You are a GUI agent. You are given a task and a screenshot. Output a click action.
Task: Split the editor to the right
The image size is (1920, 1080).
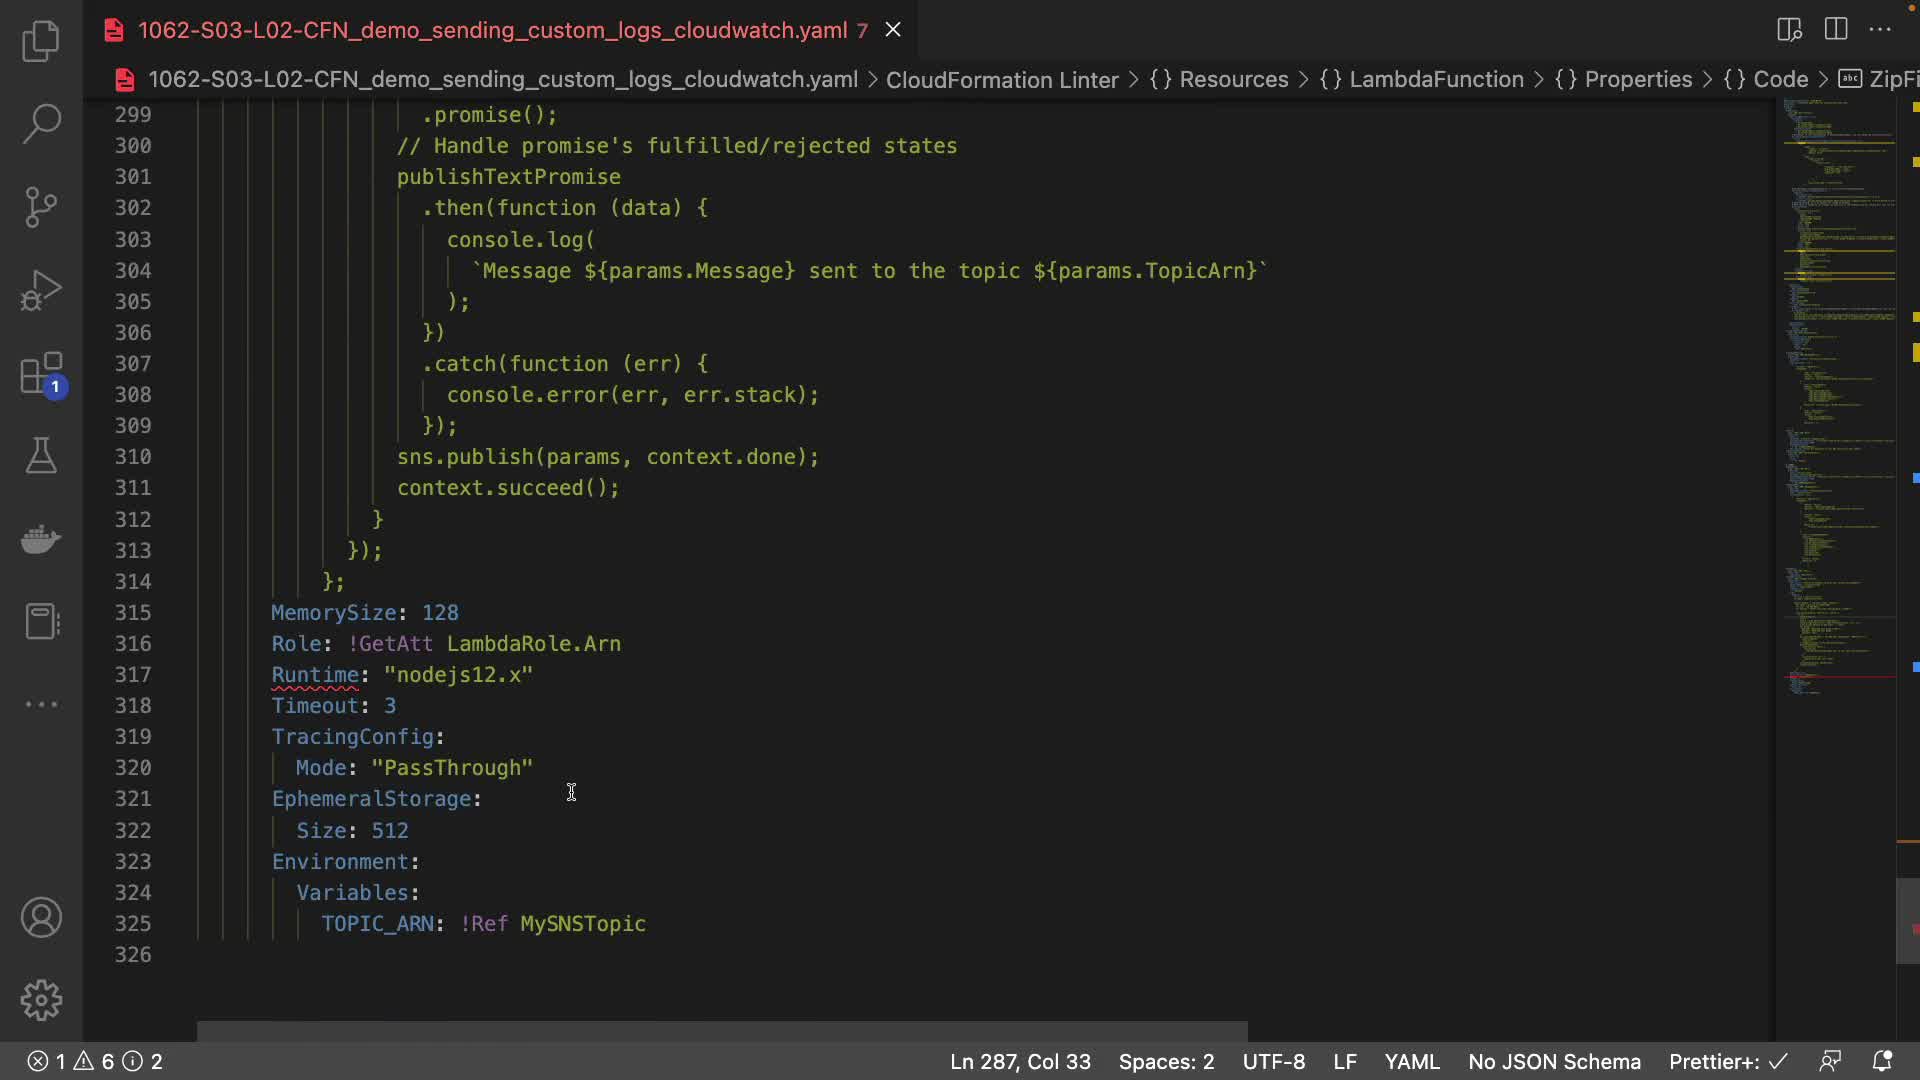pyautogui.click(x=1836, y=29)
